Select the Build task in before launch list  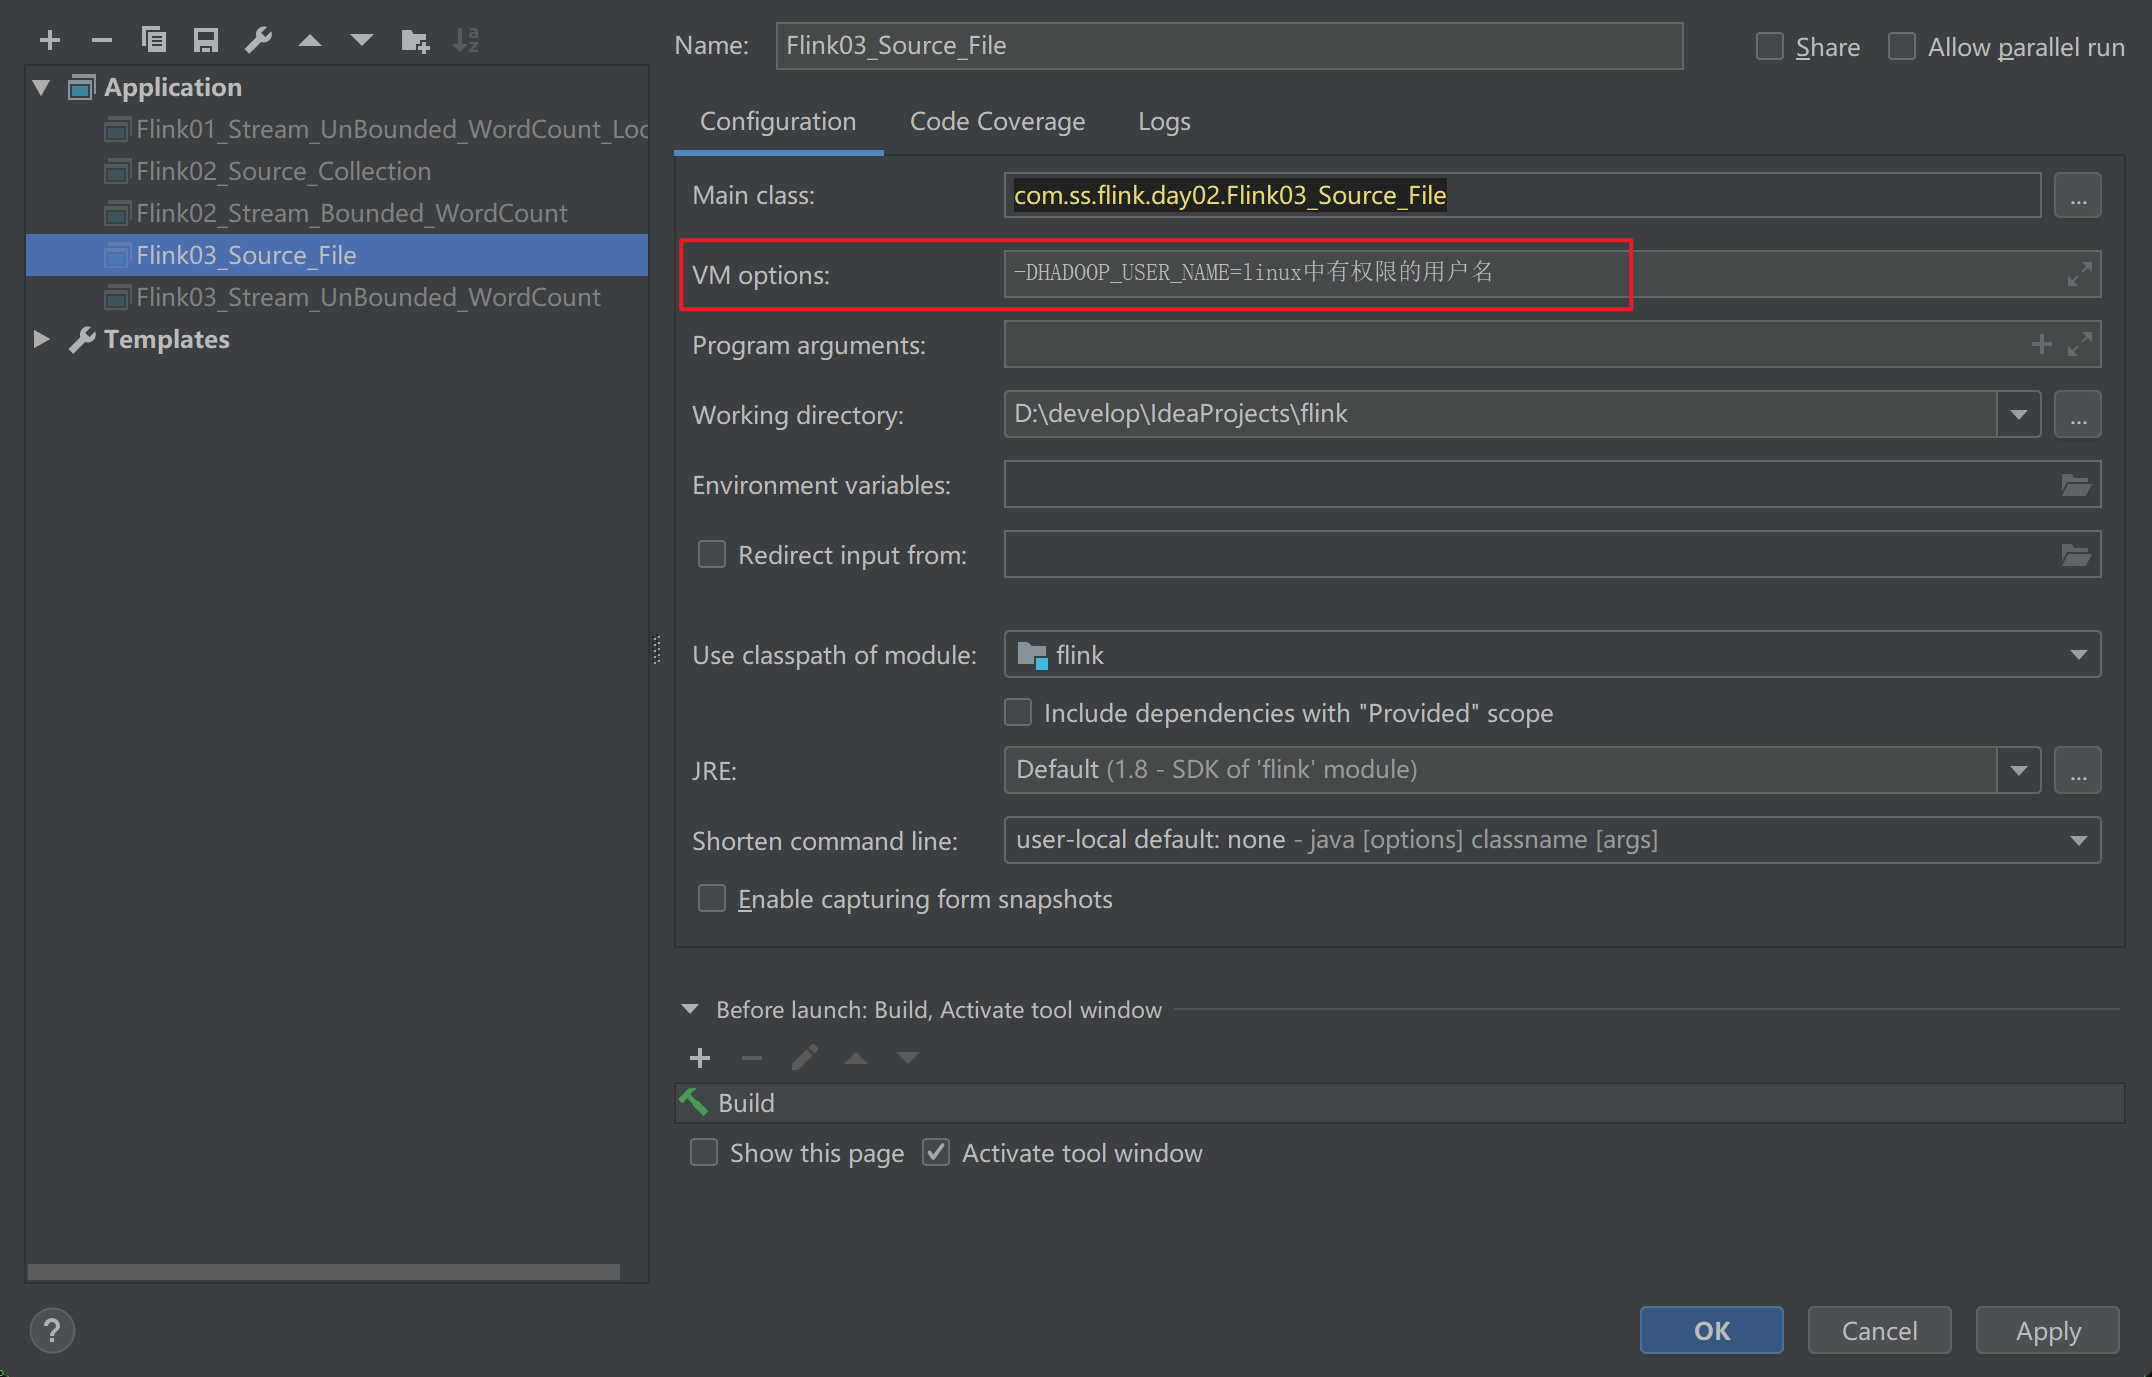(1399, 1103)
